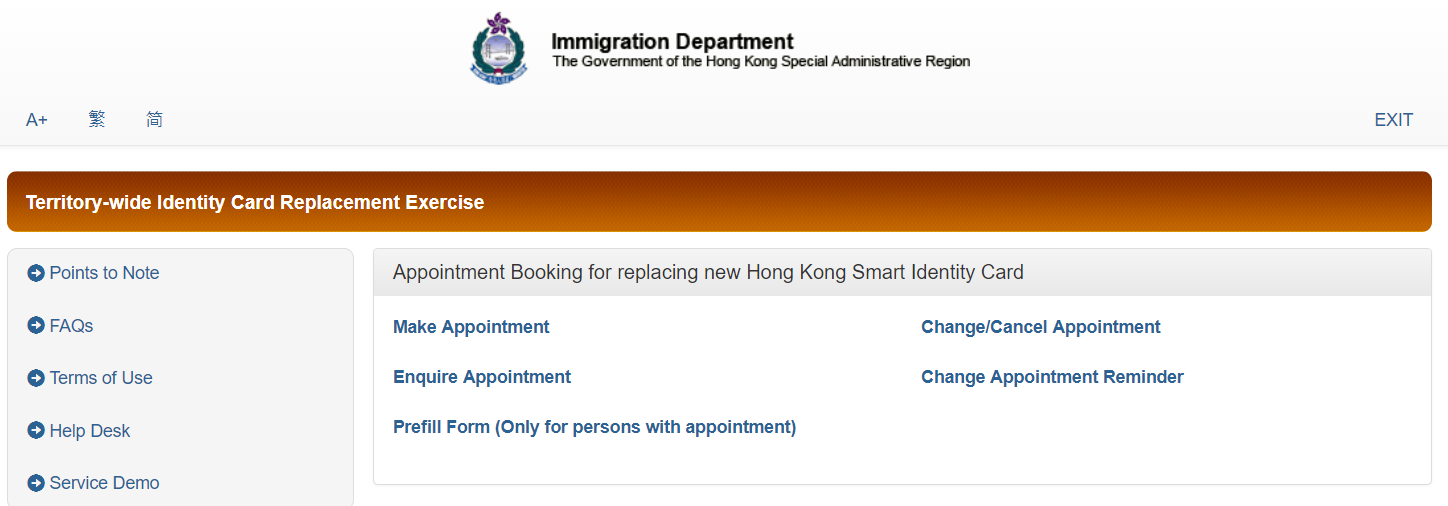Image resolution: width=1448 pixels, height=506 pixels.
Task: Open Enquire Appointment
Action: [x=482, y=377]
